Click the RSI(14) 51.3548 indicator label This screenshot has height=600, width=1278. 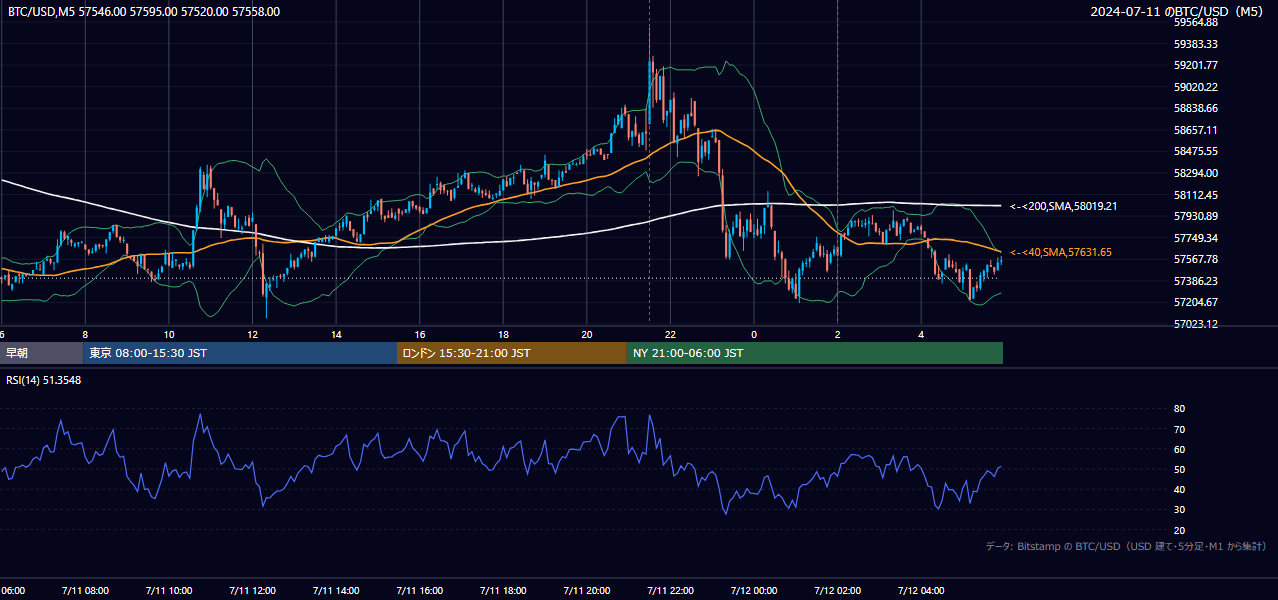(44, 380)
